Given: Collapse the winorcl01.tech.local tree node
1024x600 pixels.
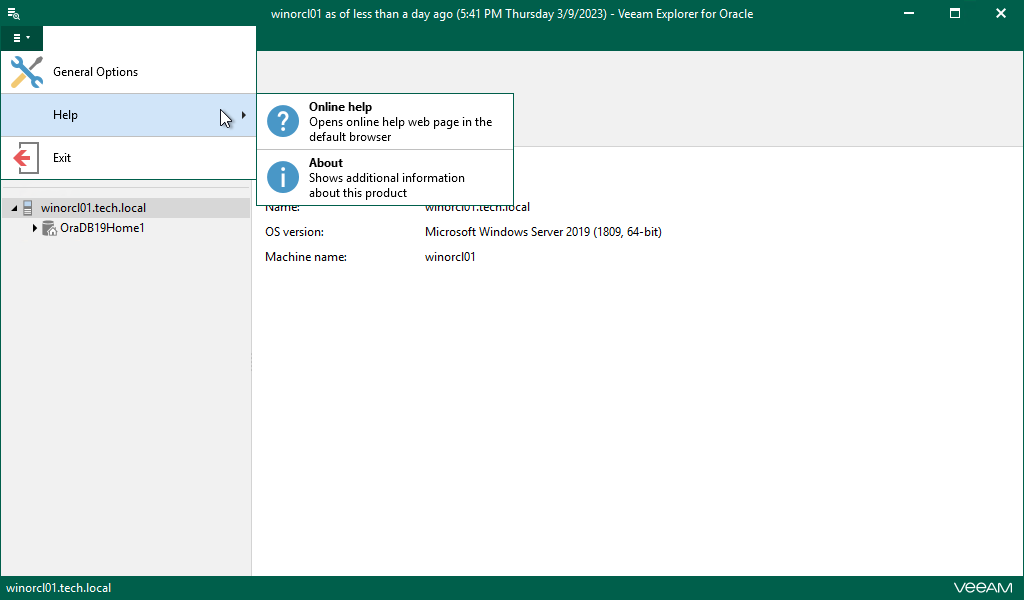Looking at the screenshot, I should coord(14,208).
